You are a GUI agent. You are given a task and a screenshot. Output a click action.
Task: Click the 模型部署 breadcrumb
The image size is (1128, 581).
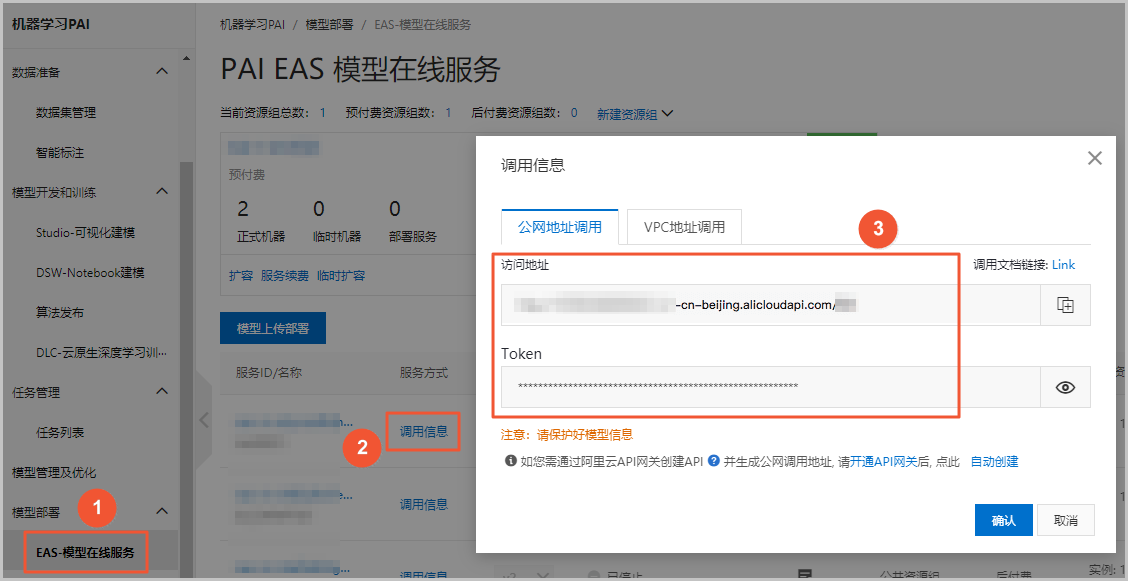[x=329, y=24]
